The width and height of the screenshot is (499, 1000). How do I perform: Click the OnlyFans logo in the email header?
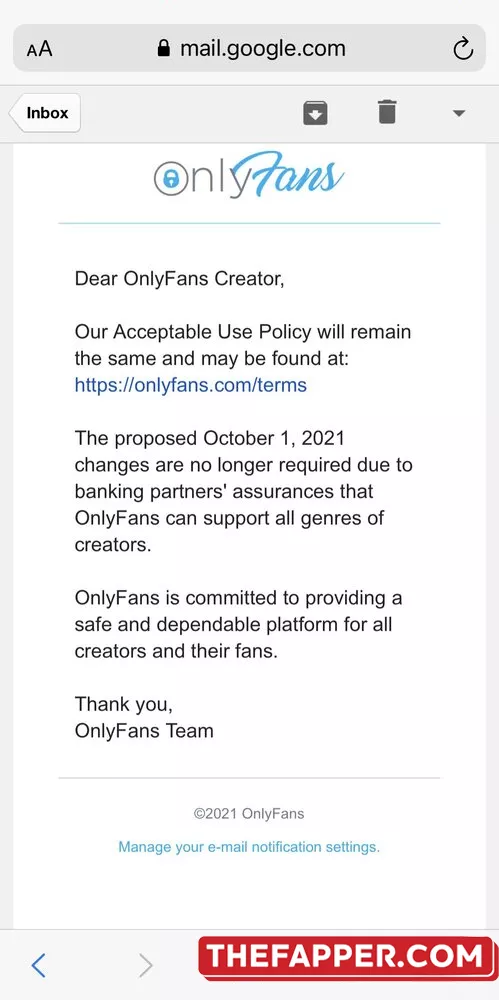tap(249, 176)
